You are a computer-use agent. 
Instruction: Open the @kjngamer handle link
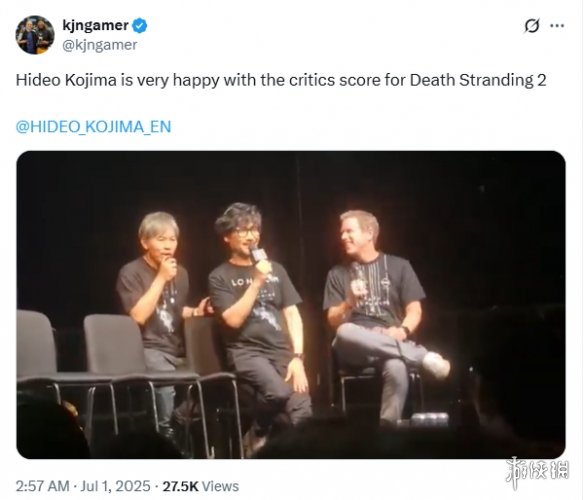point(100,45)
